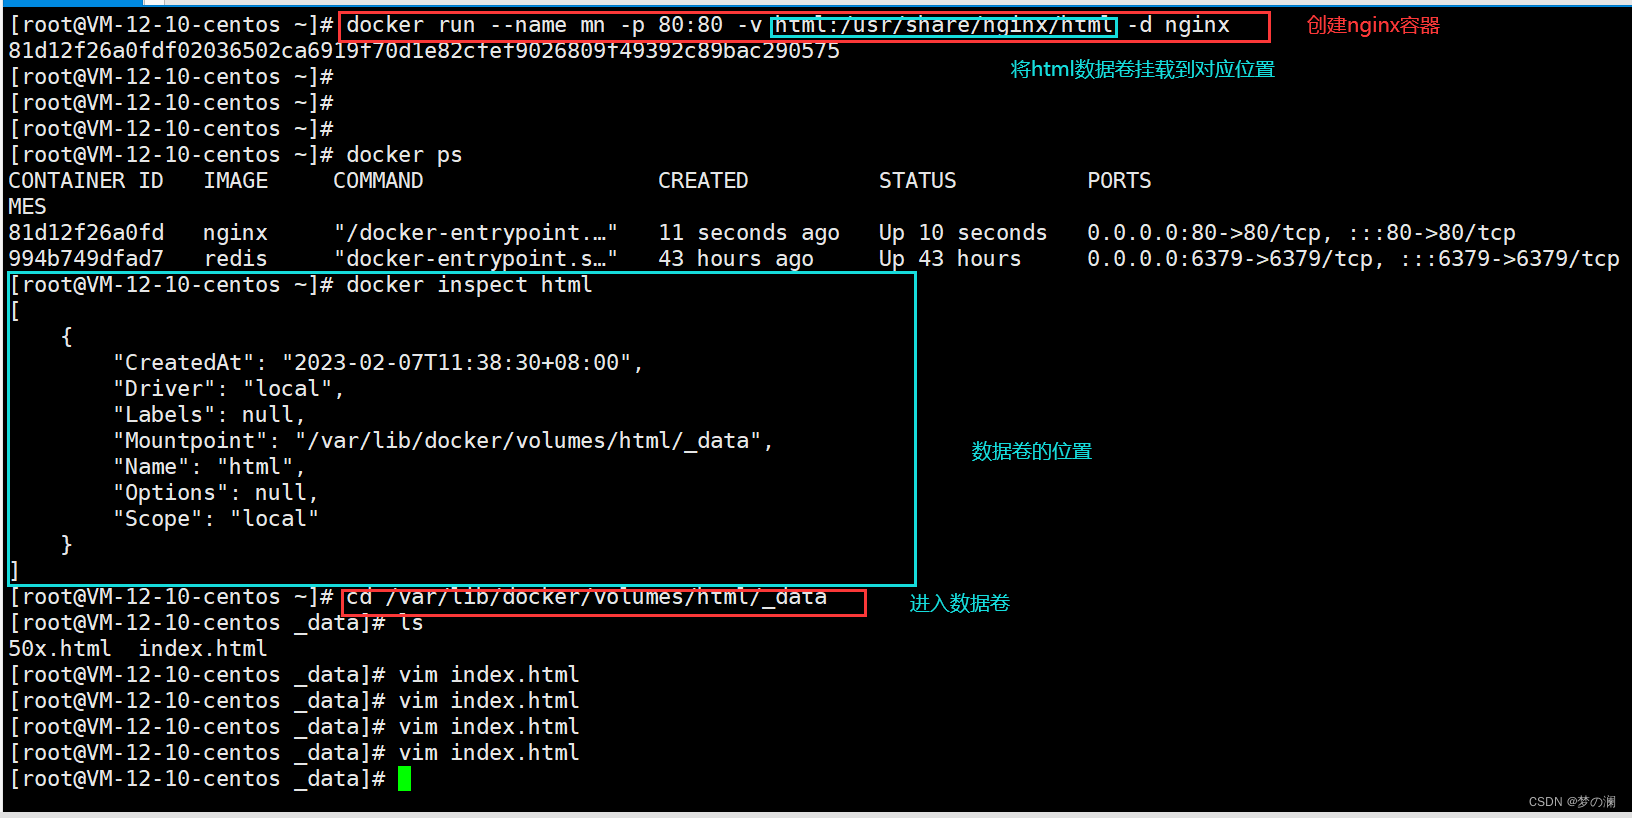The height and width of the screenshot is (818, 1632).
Task: Click the "Labels": null line
Action: [209, 415]
